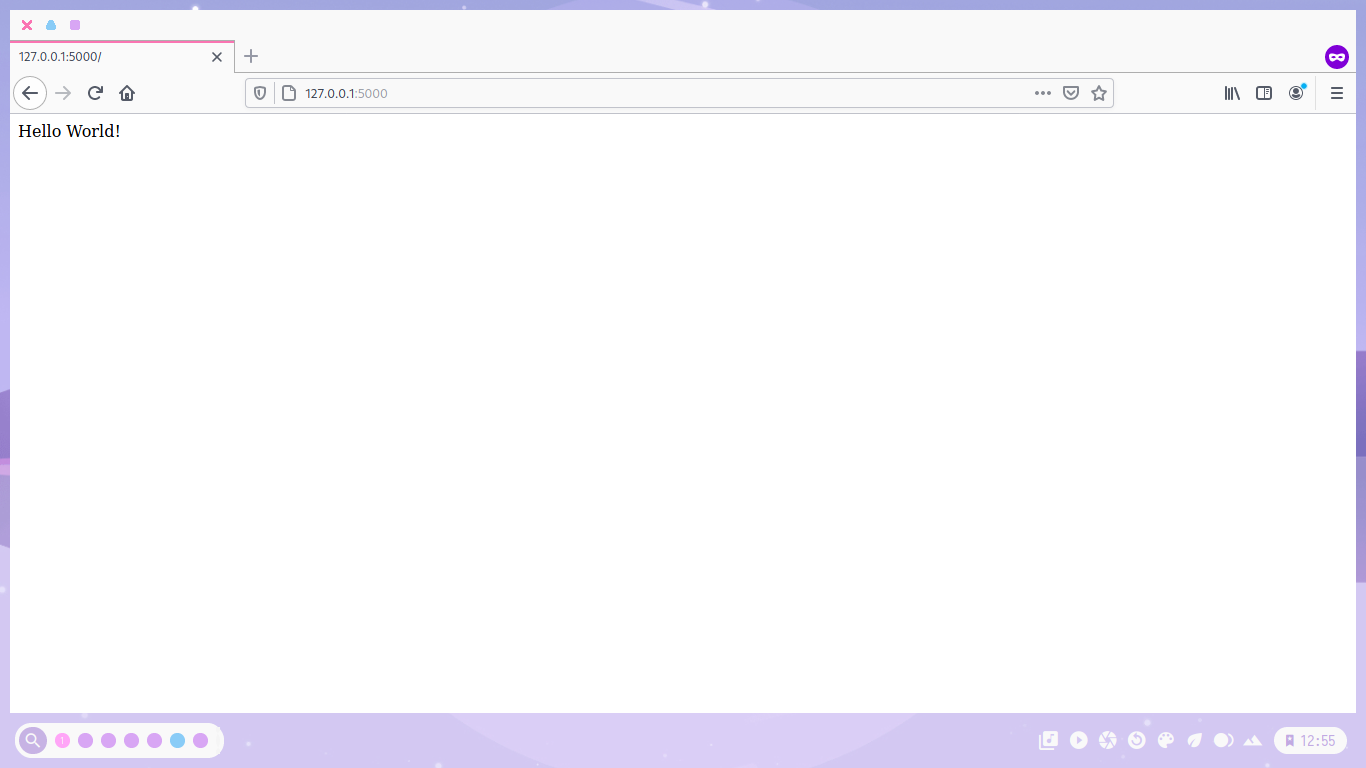Screen dimensions: 1366x768
Task: Click the Reload page button
Action: point(95,93)
